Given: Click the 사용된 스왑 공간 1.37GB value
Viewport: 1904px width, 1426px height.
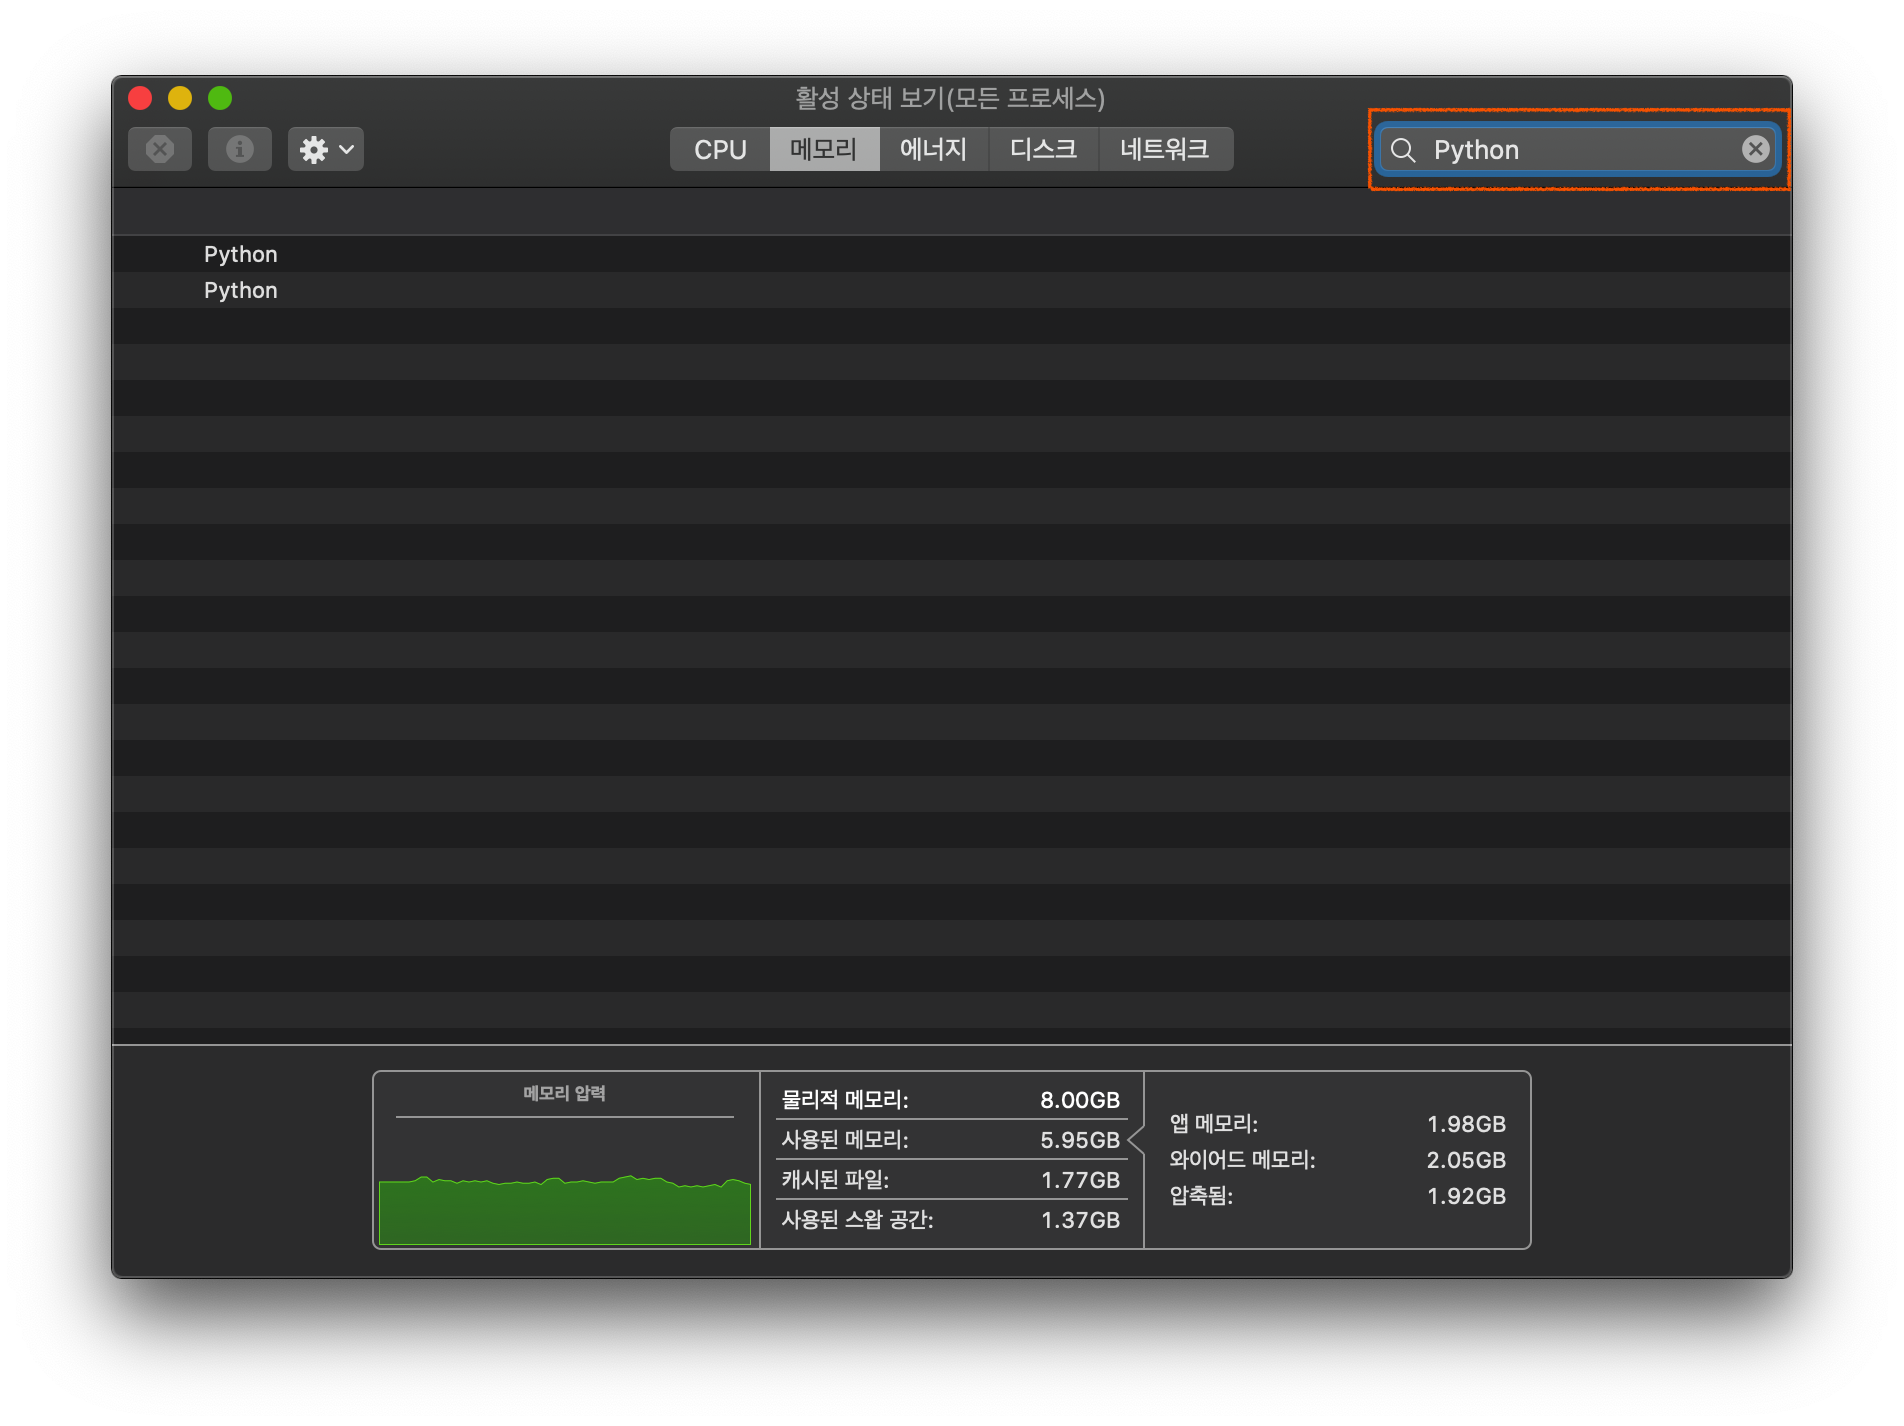Looking at the screenshot, I should 1080,1220.
